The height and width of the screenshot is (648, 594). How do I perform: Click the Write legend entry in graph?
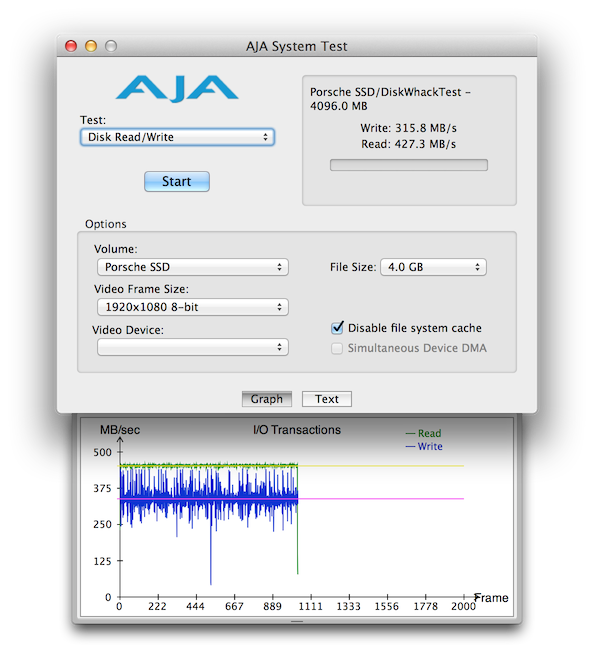[x=424, y=446]
